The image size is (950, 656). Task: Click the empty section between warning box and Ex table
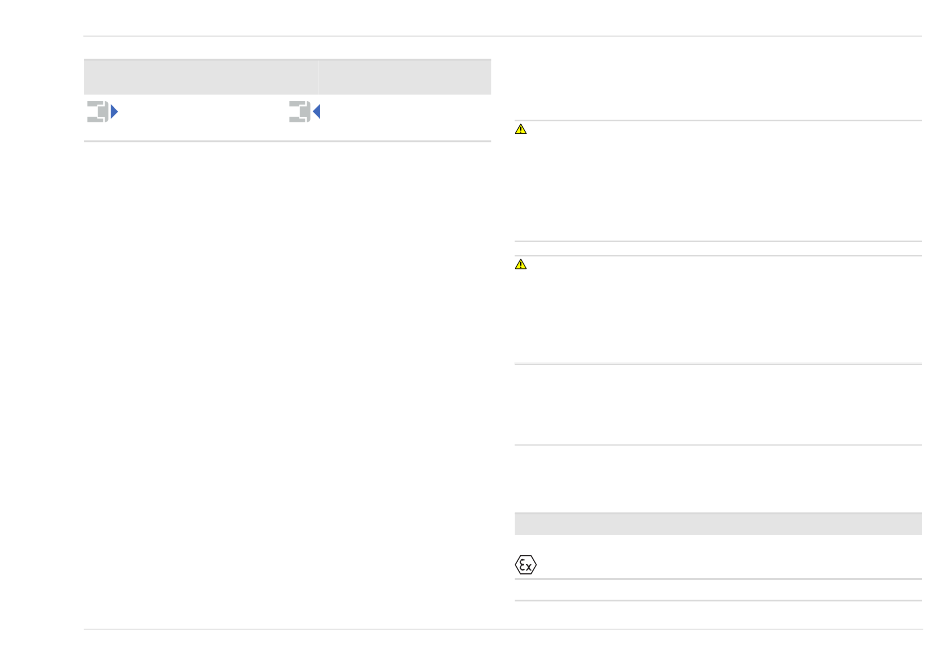pyautogui.click(x=718, y=405)
